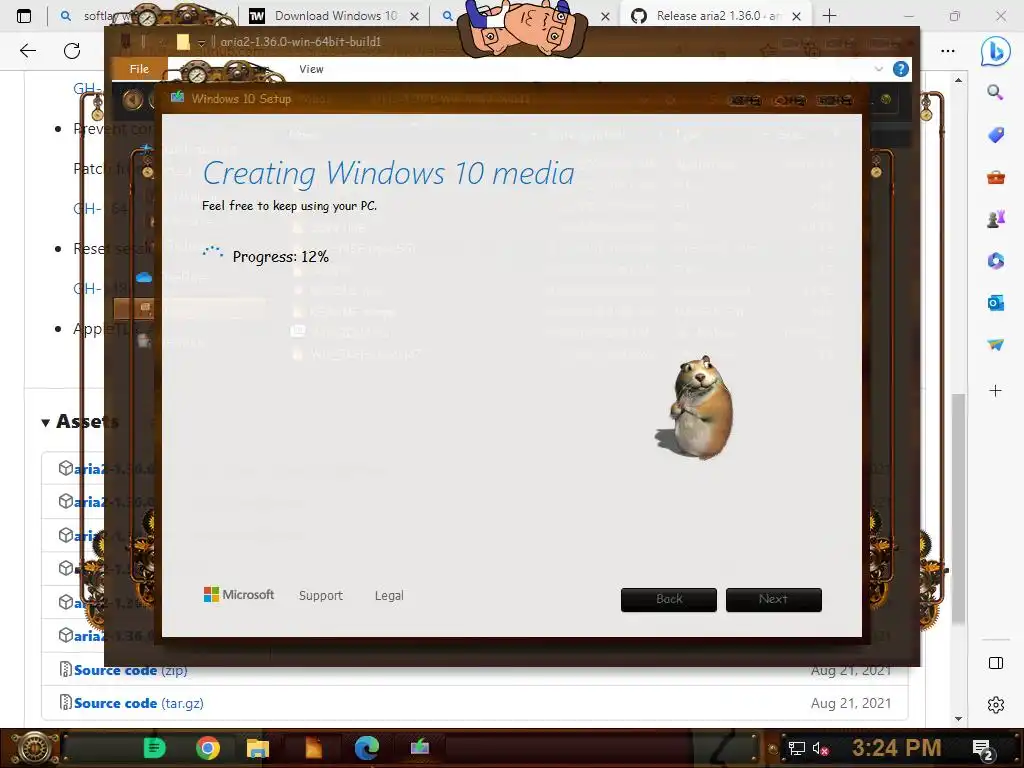Image resolution: width=1024 pixels, height=768 pixels.
Task: Add app with sidebar plus icon
Action: point(995,391)
